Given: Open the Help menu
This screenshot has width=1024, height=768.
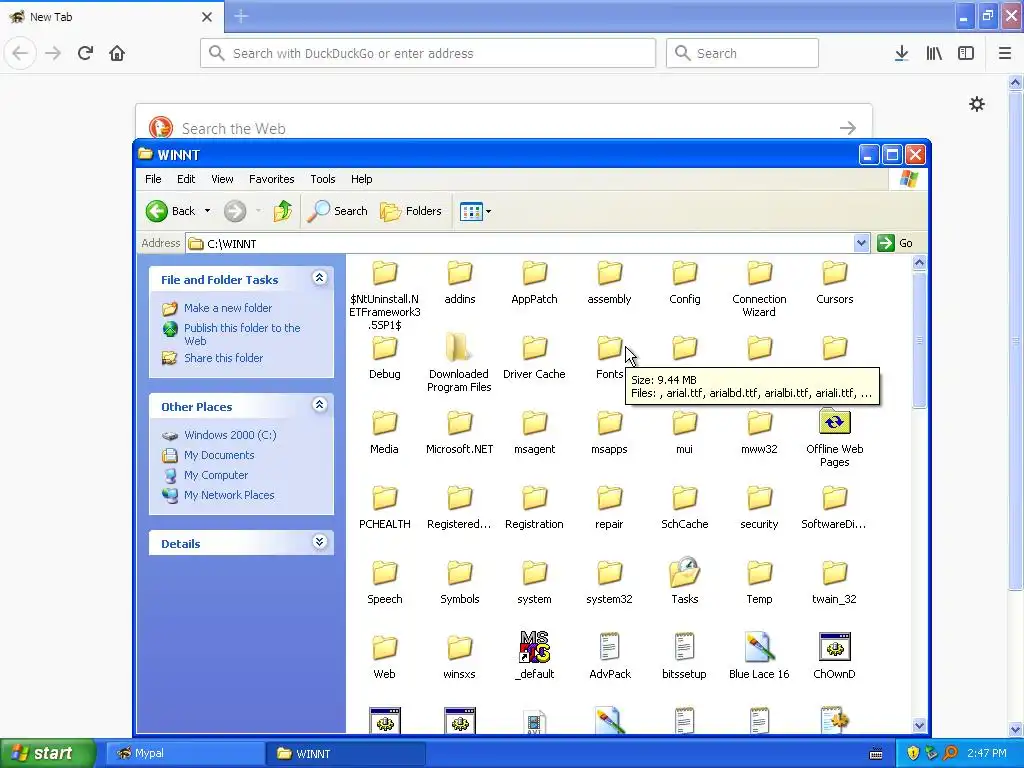Looking at the screenshot, I should point(361,179).
